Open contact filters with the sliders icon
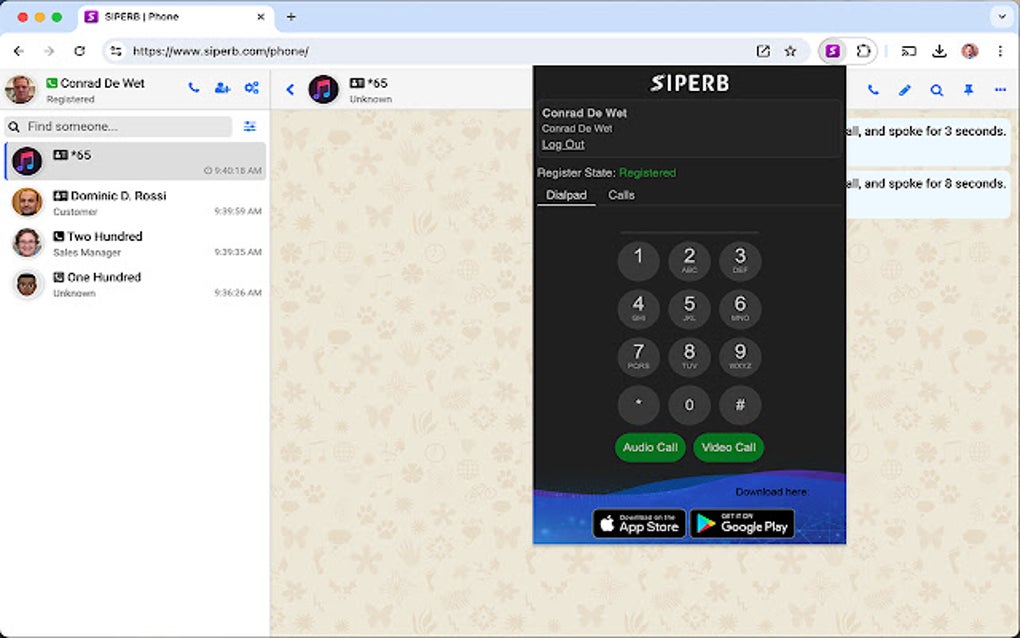The width and height of the screenshot is (1020, 638). [250, 126]
